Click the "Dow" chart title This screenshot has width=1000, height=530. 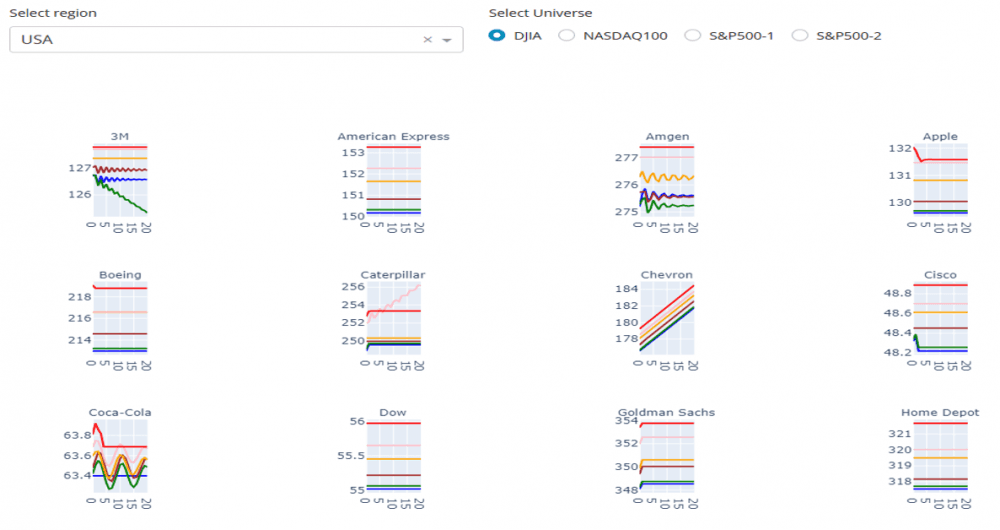393,413
